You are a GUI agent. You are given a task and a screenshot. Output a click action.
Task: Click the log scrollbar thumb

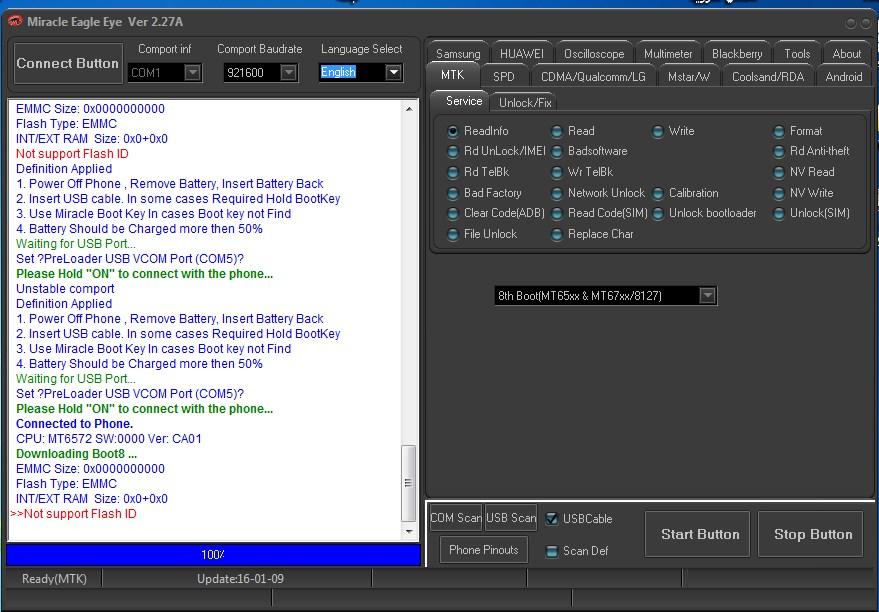(409, 483)
